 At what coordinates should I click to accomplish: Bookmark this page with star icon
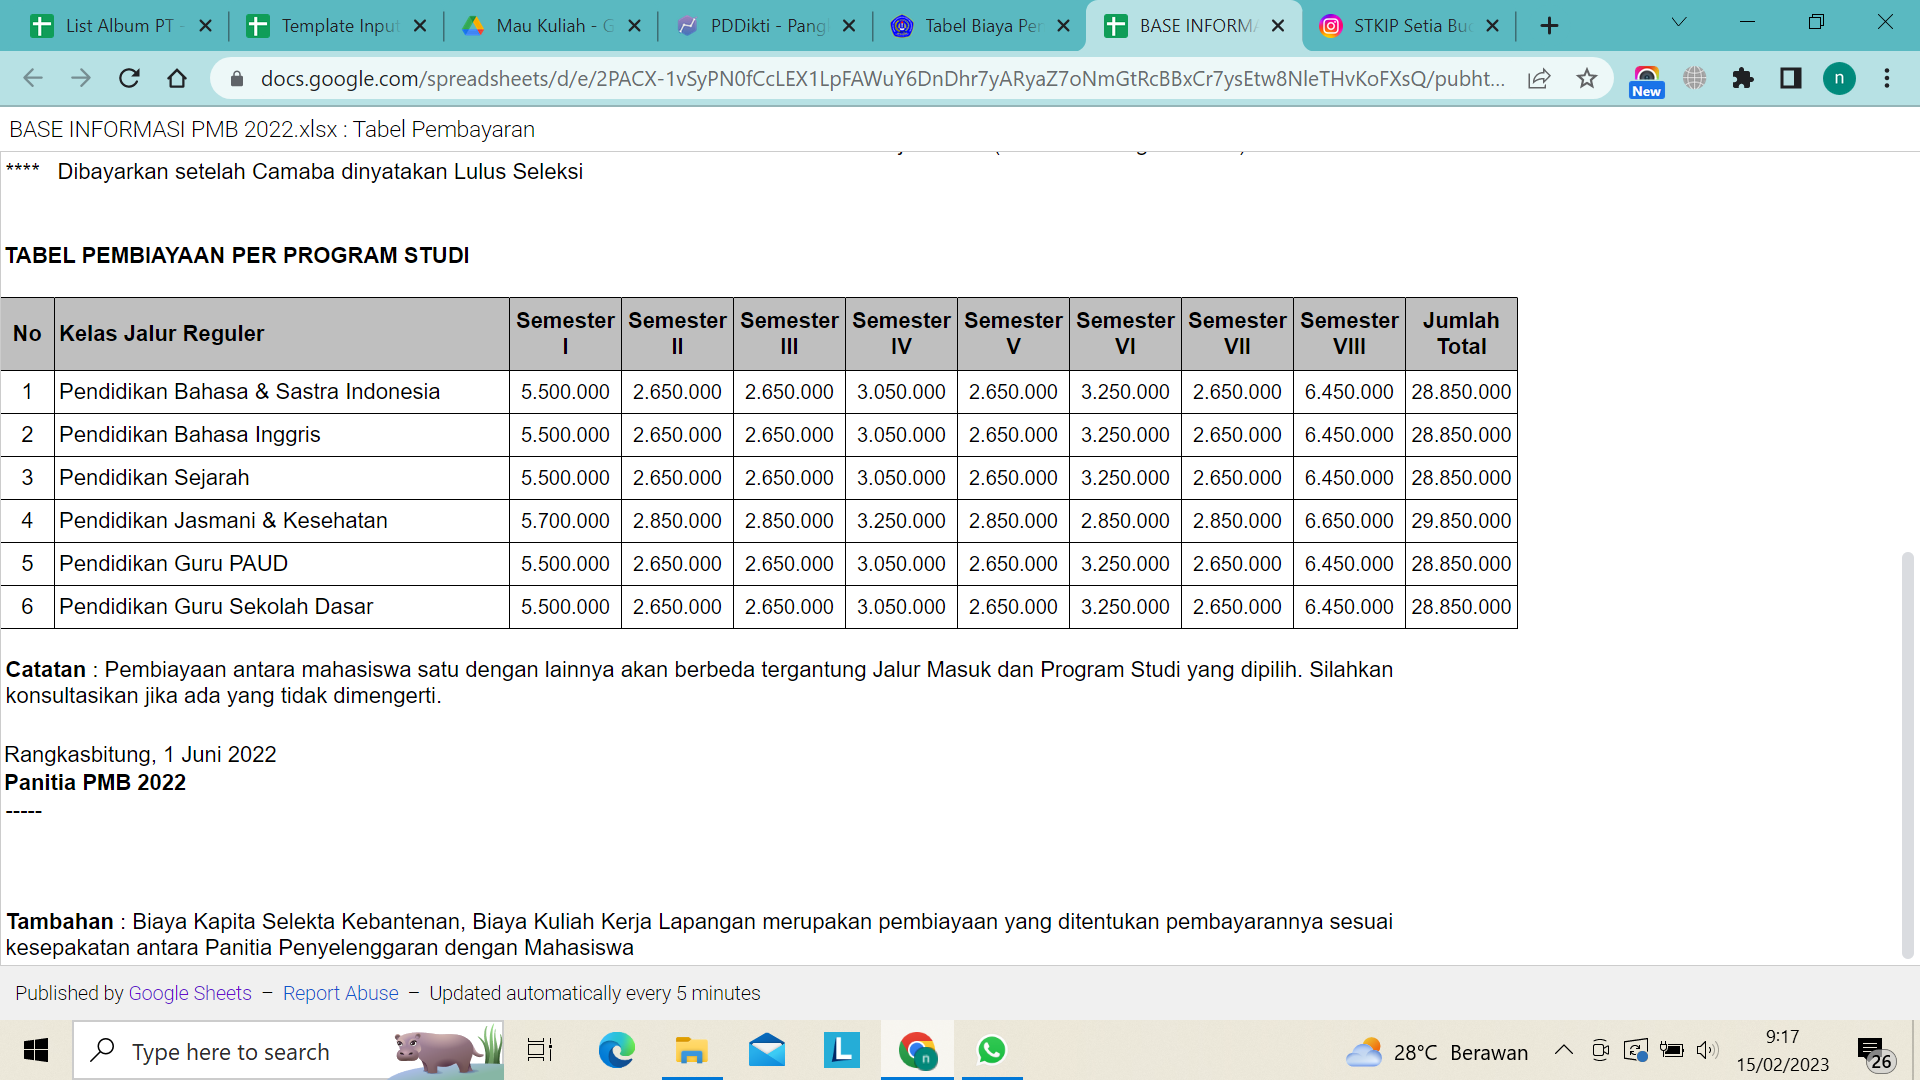tap(1586, 78)
